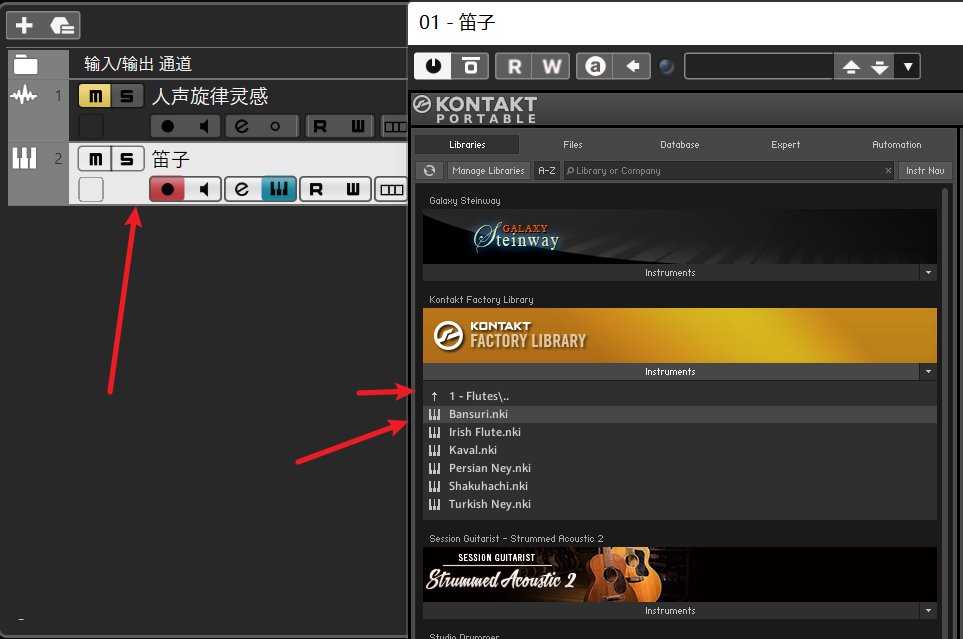Enable plugin write automation W button
Viewport: 963px width, 639px height.
click(x=552, y=66)
